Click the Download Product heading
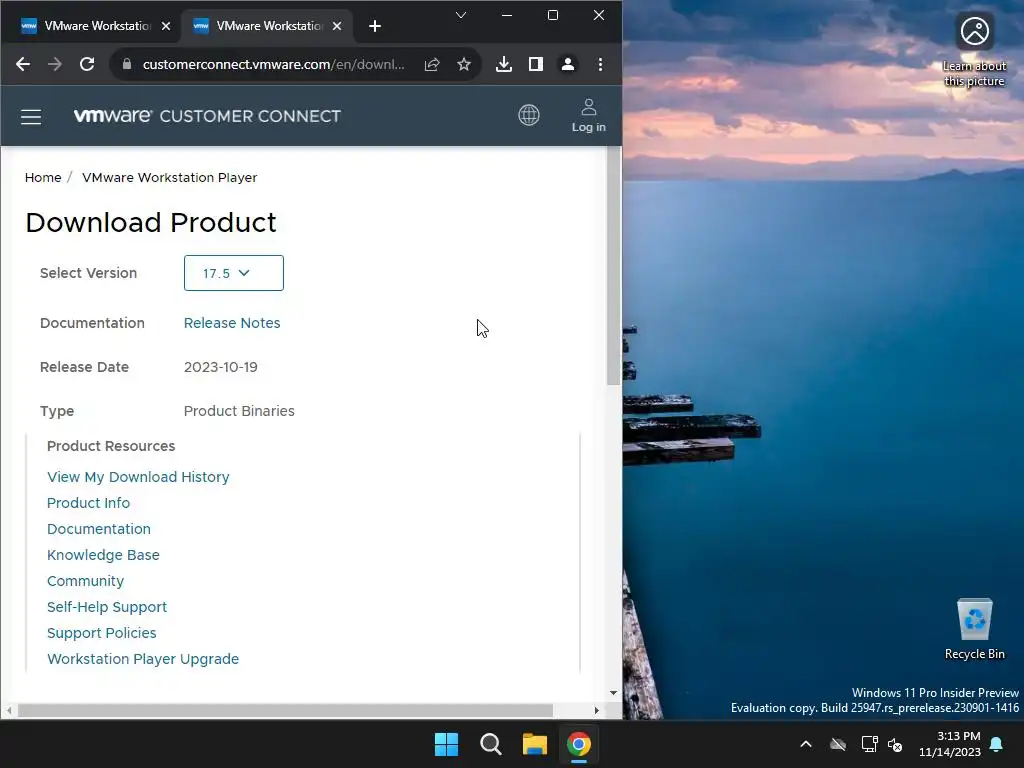The image size is (1024, 768). tap(151, 223)
